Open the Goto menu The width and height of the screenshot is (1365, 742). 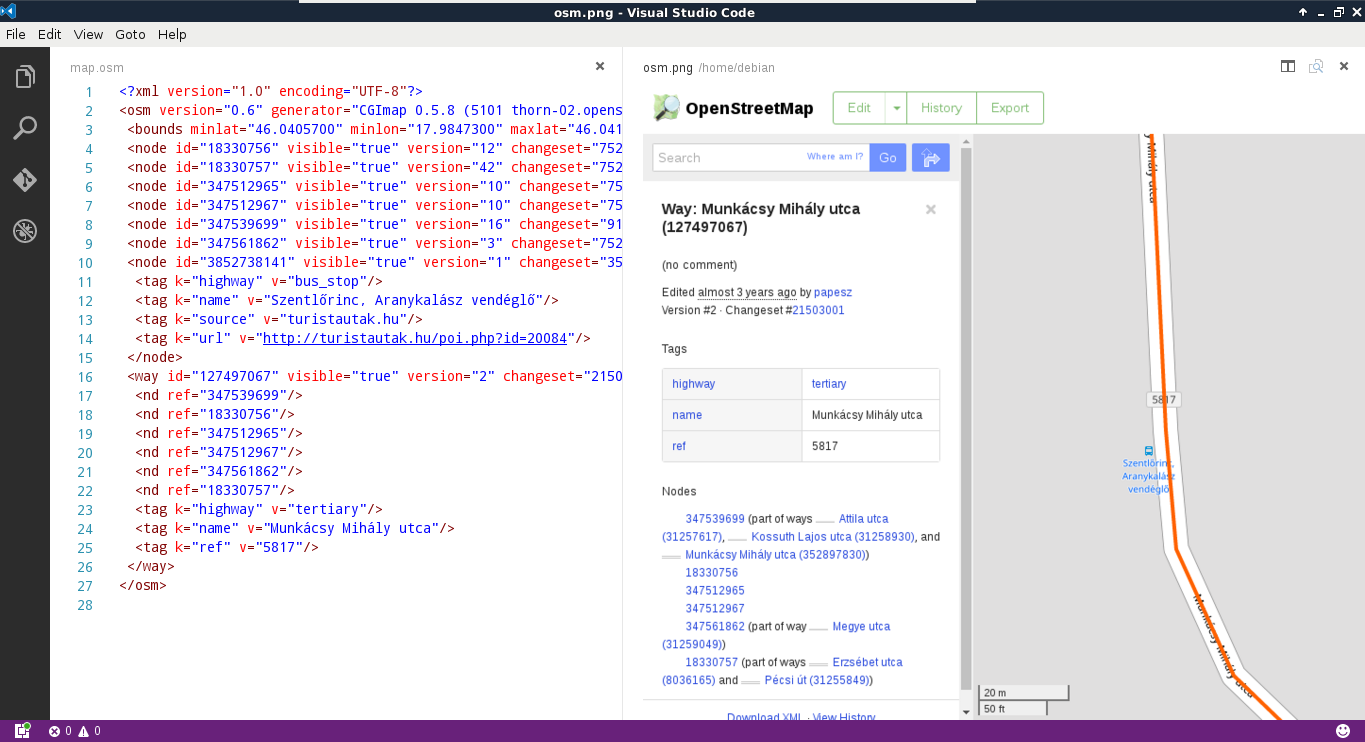(x=130, y=34)
